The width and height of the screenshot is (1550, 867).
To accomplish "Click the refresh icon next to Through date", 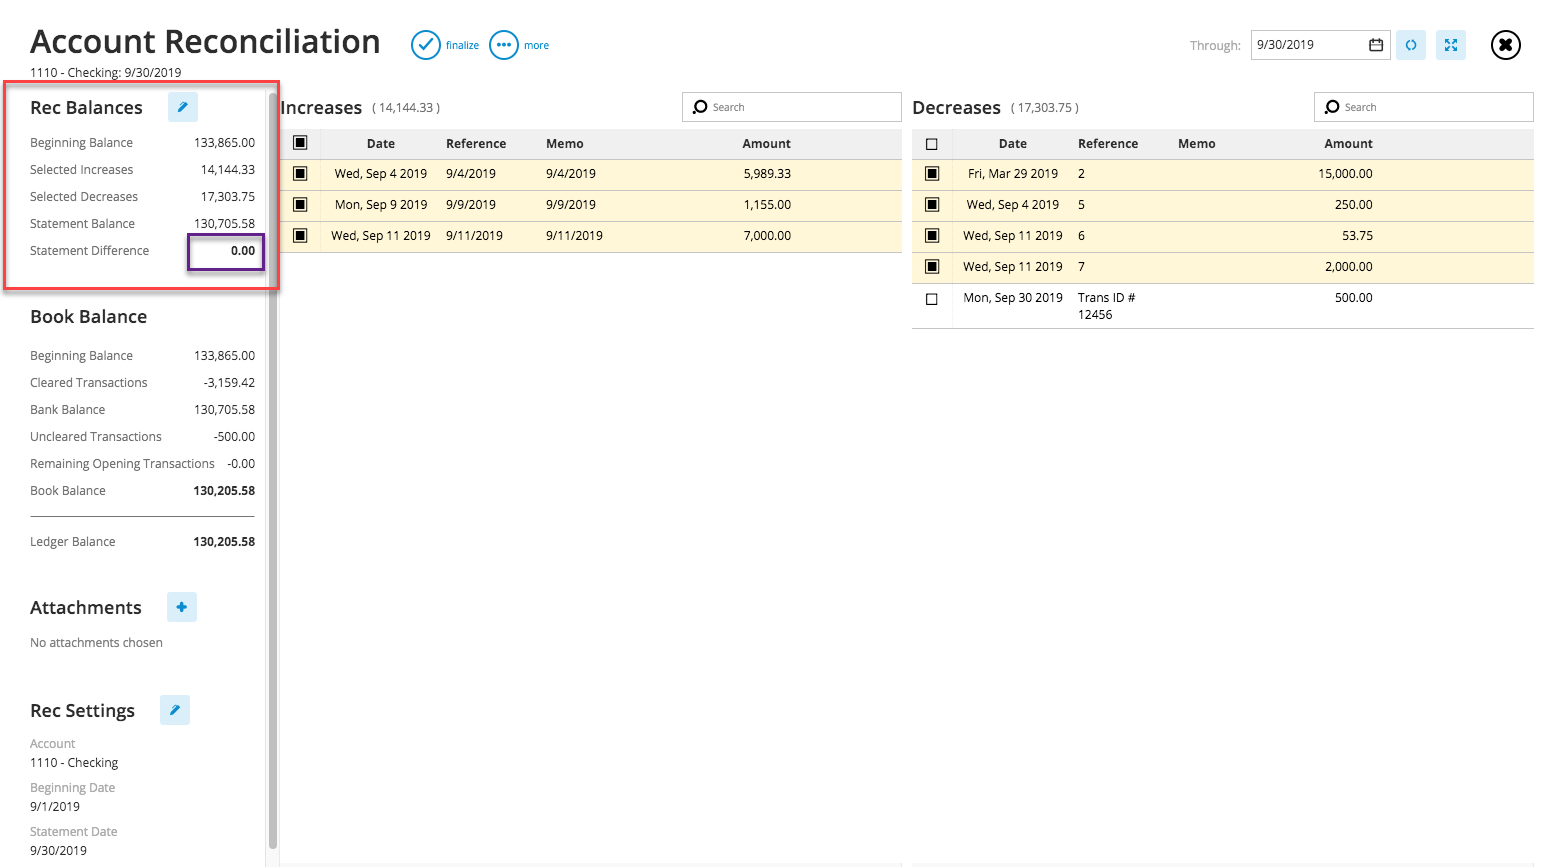I will click(1411, 45).
